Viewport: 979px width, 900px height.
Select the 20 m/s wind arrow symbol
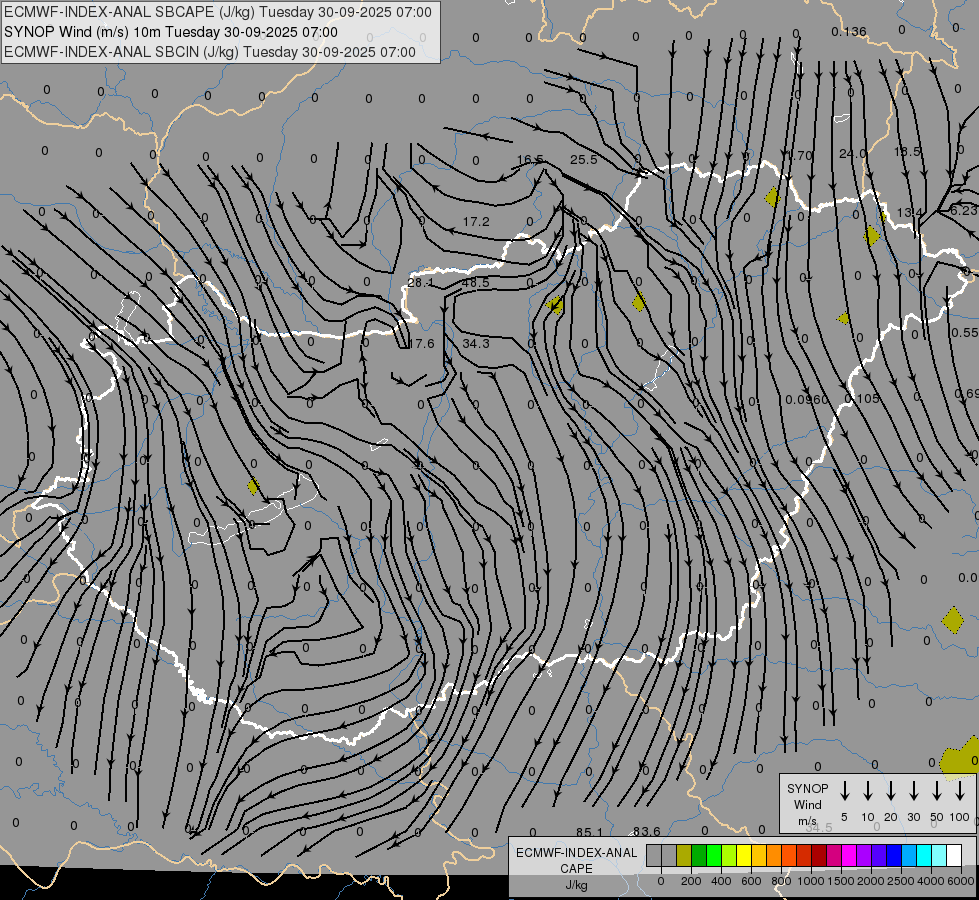(x=891, y=791)
